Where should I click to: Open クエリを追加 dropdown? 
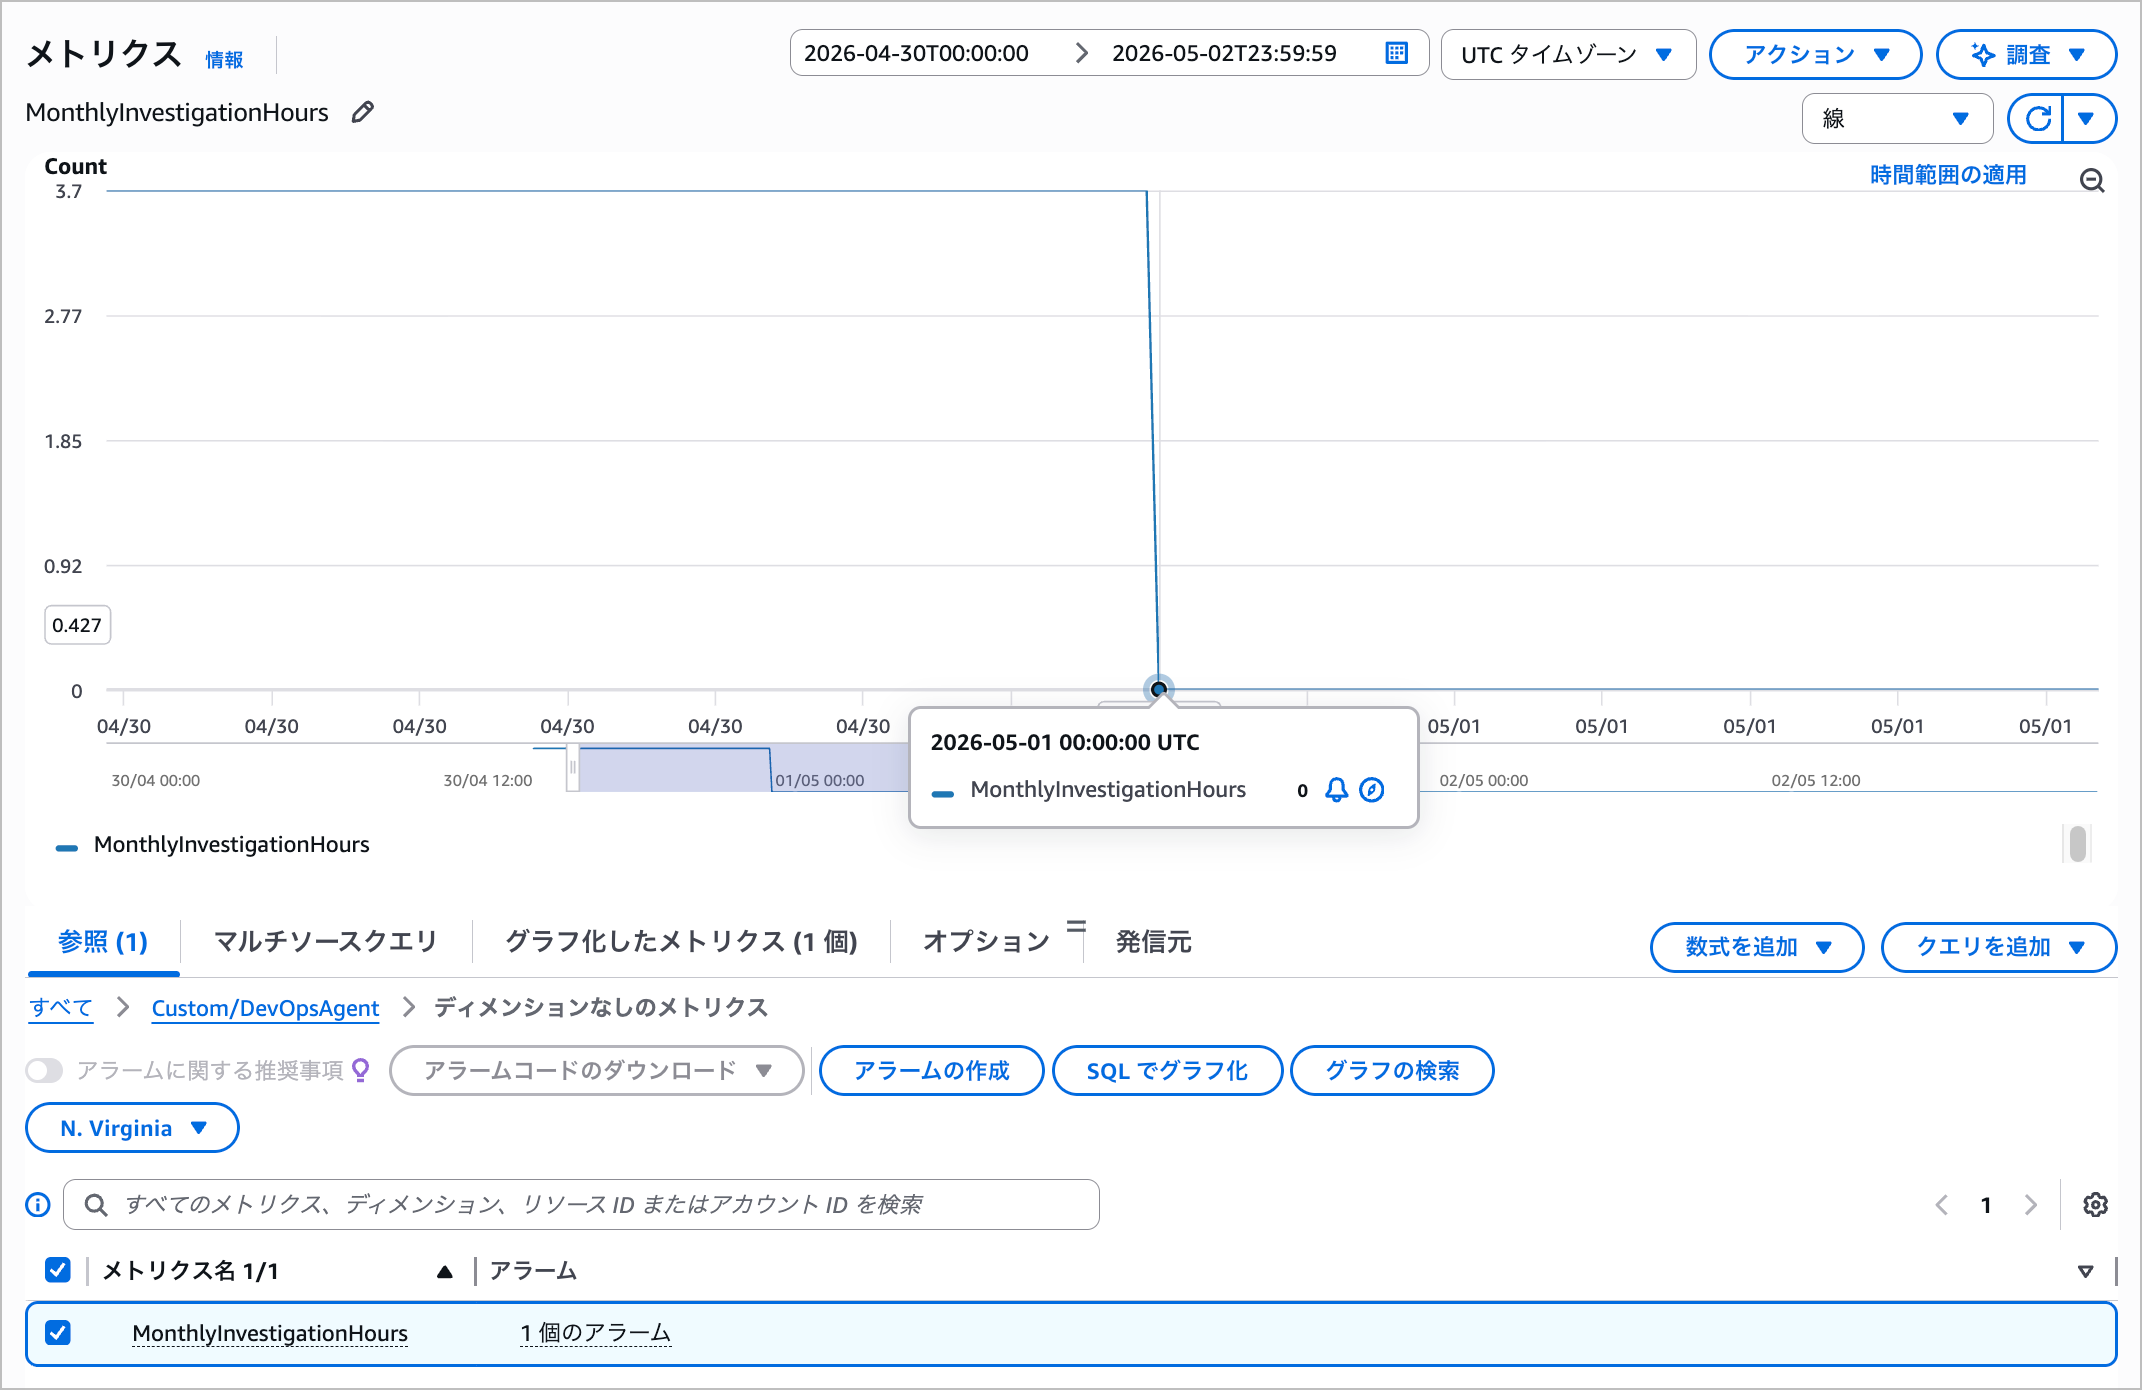tap(1998, 947)
